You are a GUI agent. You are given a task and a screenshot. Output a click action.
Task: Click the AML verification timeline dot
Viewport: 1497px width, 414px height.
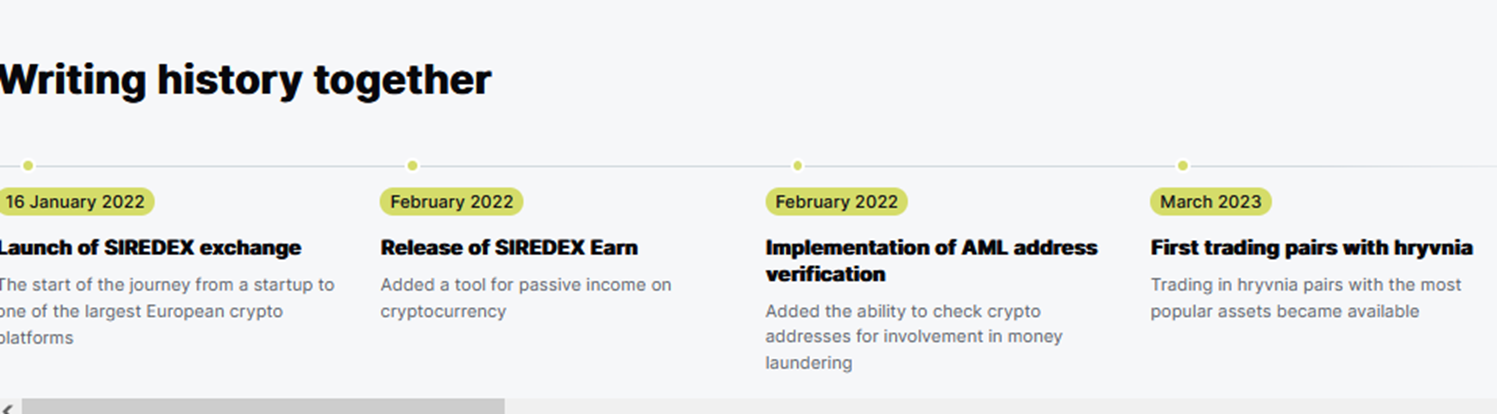[x=797, y=166]
